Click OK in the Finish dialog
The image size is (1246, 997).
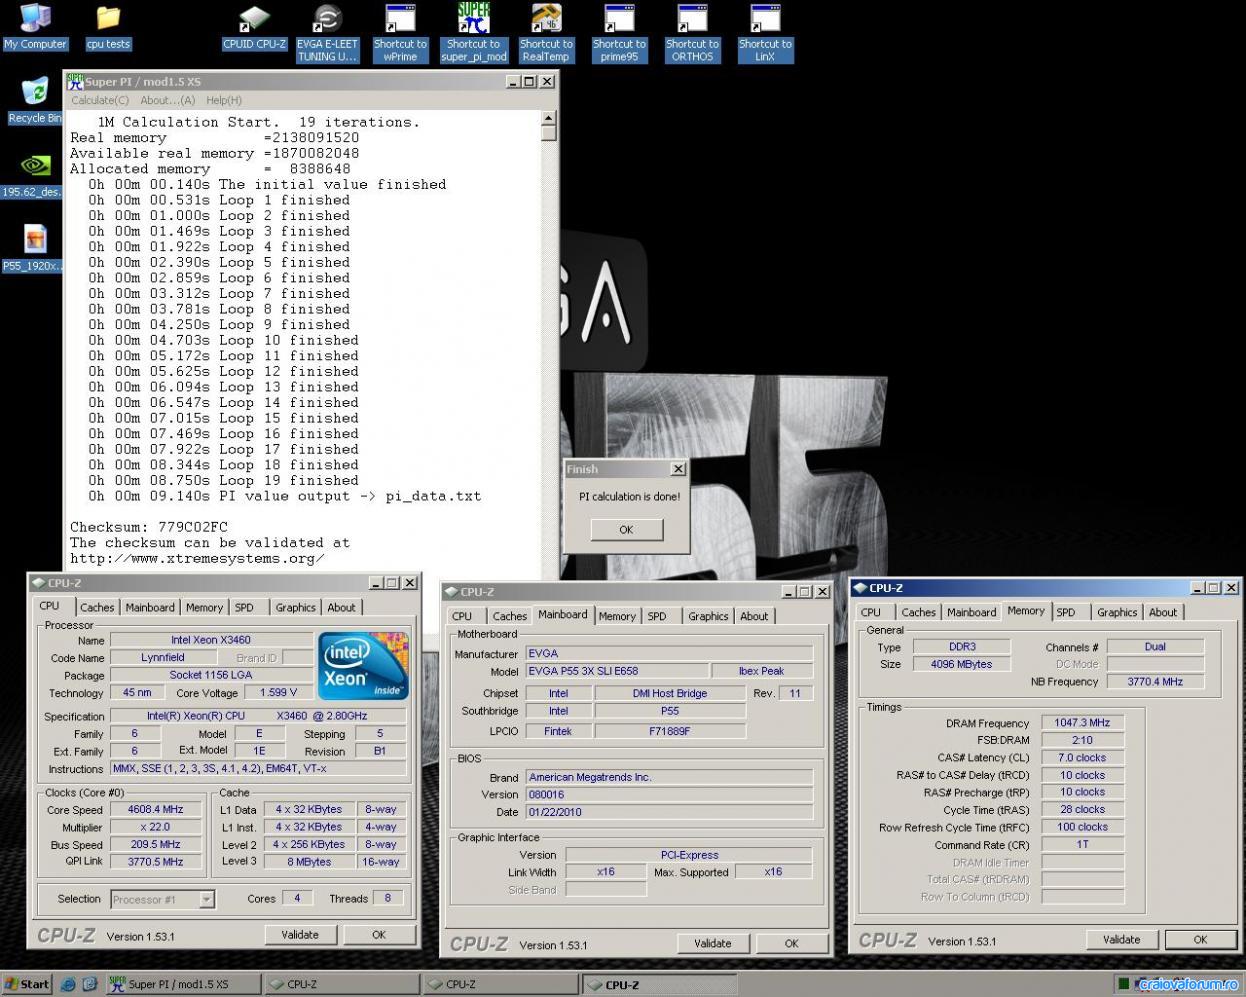point(627,529)
